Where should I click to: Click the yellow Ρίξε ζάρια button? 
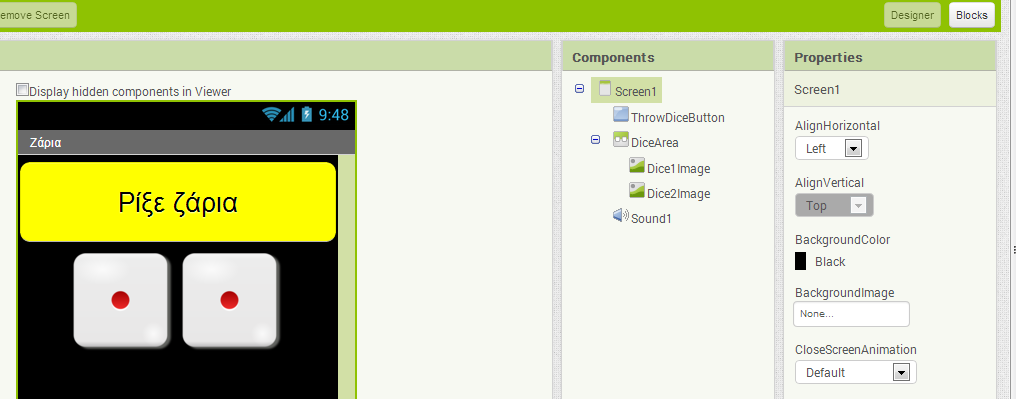(178, 202)
